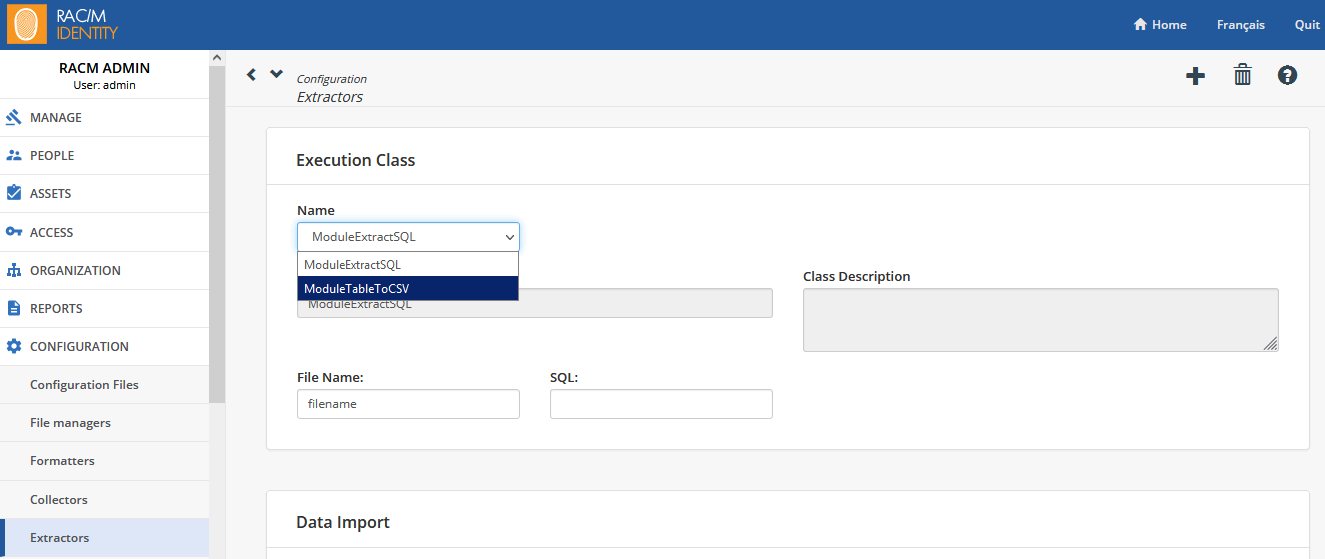
Task: Click the People group icon
Action: [14, 155]
